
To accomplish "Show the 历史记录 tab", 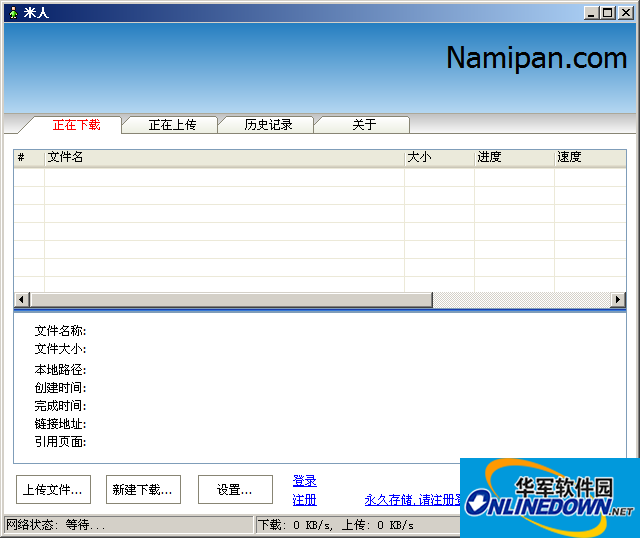I will pyautogui.click(x=268, y=125).
